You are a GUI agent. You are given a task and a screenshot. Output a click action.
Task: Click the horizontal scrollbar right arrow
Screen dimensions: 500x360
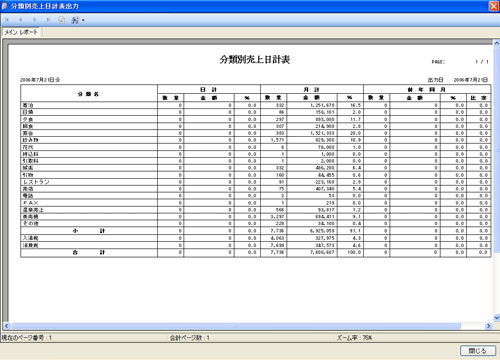pos(489,326)
